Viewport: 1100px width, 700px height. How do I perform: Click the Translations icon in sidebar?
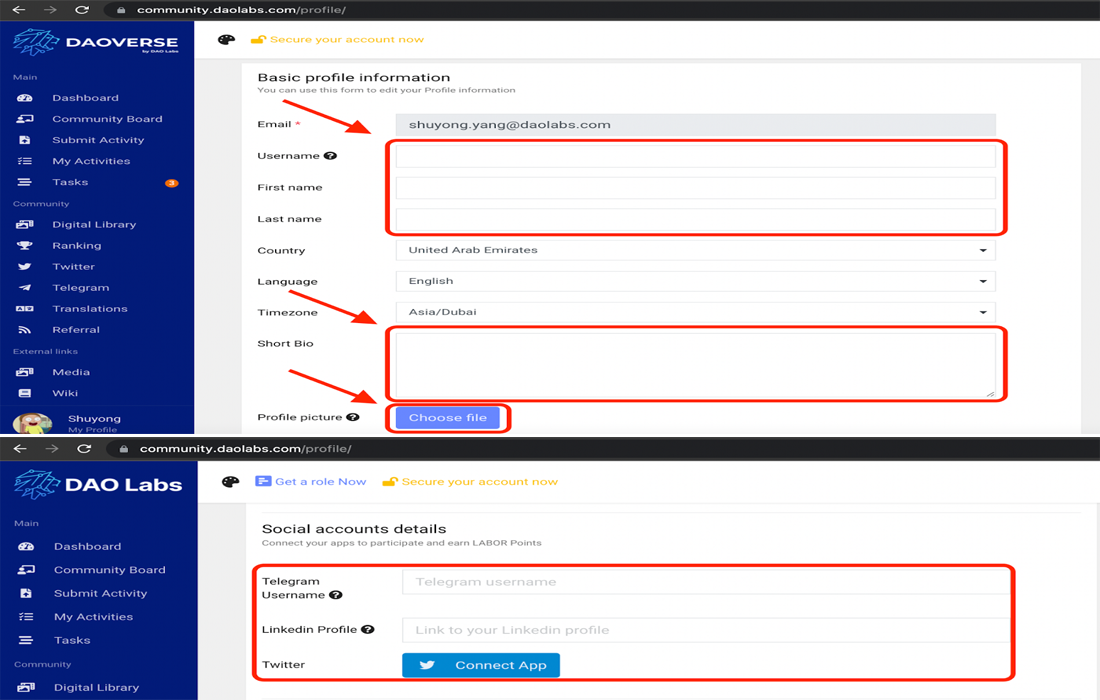[x=25, y=309]
